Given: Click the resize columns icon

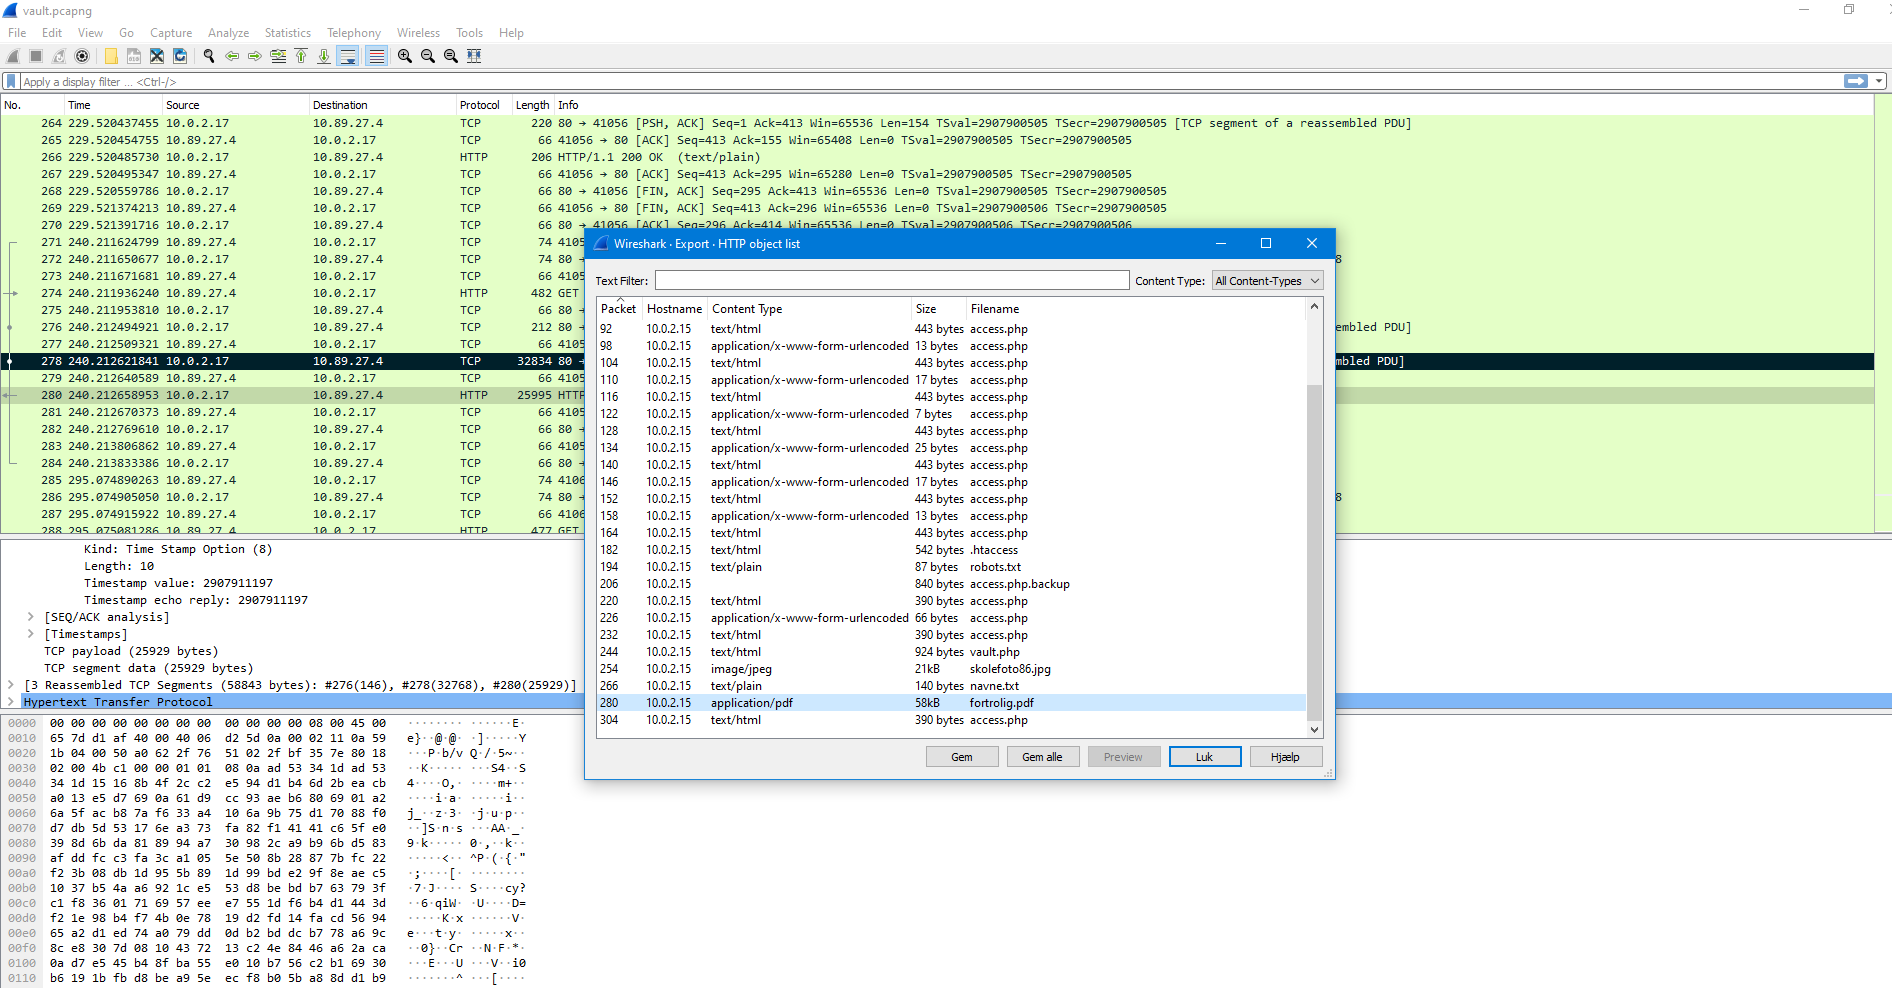Looking at the screenshot, I should click(474, 56).
